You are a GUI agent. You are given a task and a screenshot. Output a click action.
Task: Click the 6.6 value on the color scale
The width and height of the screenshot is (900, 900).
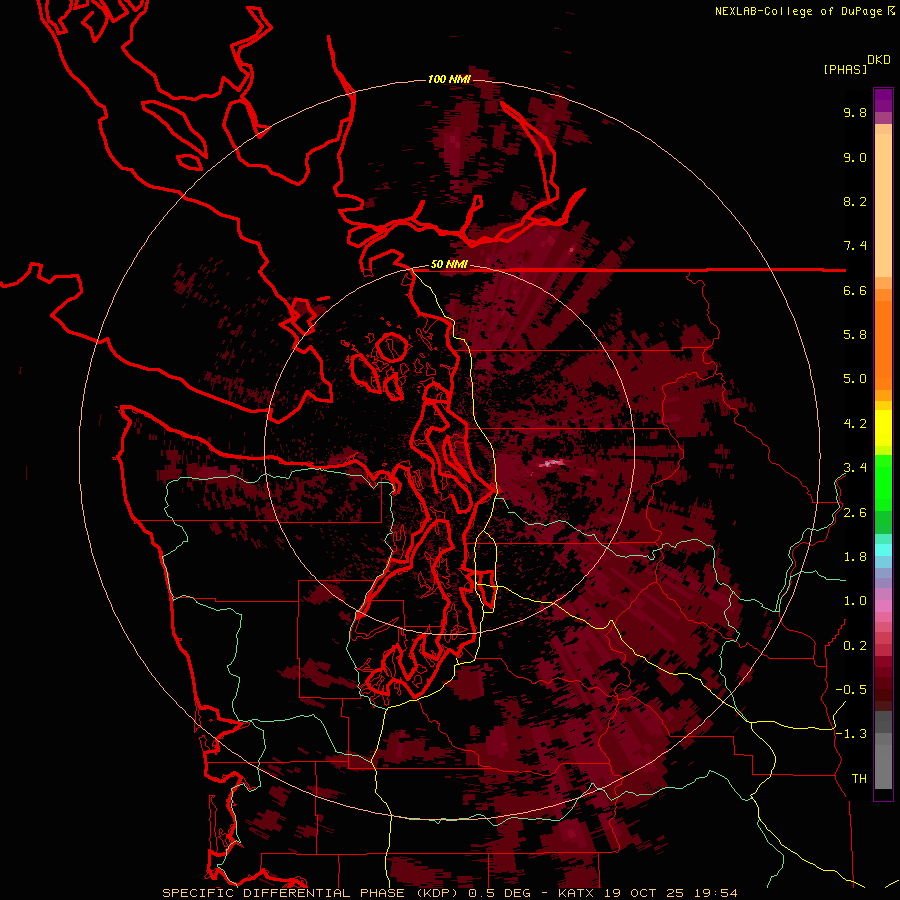pyautogui.click(x=855, y=290)
